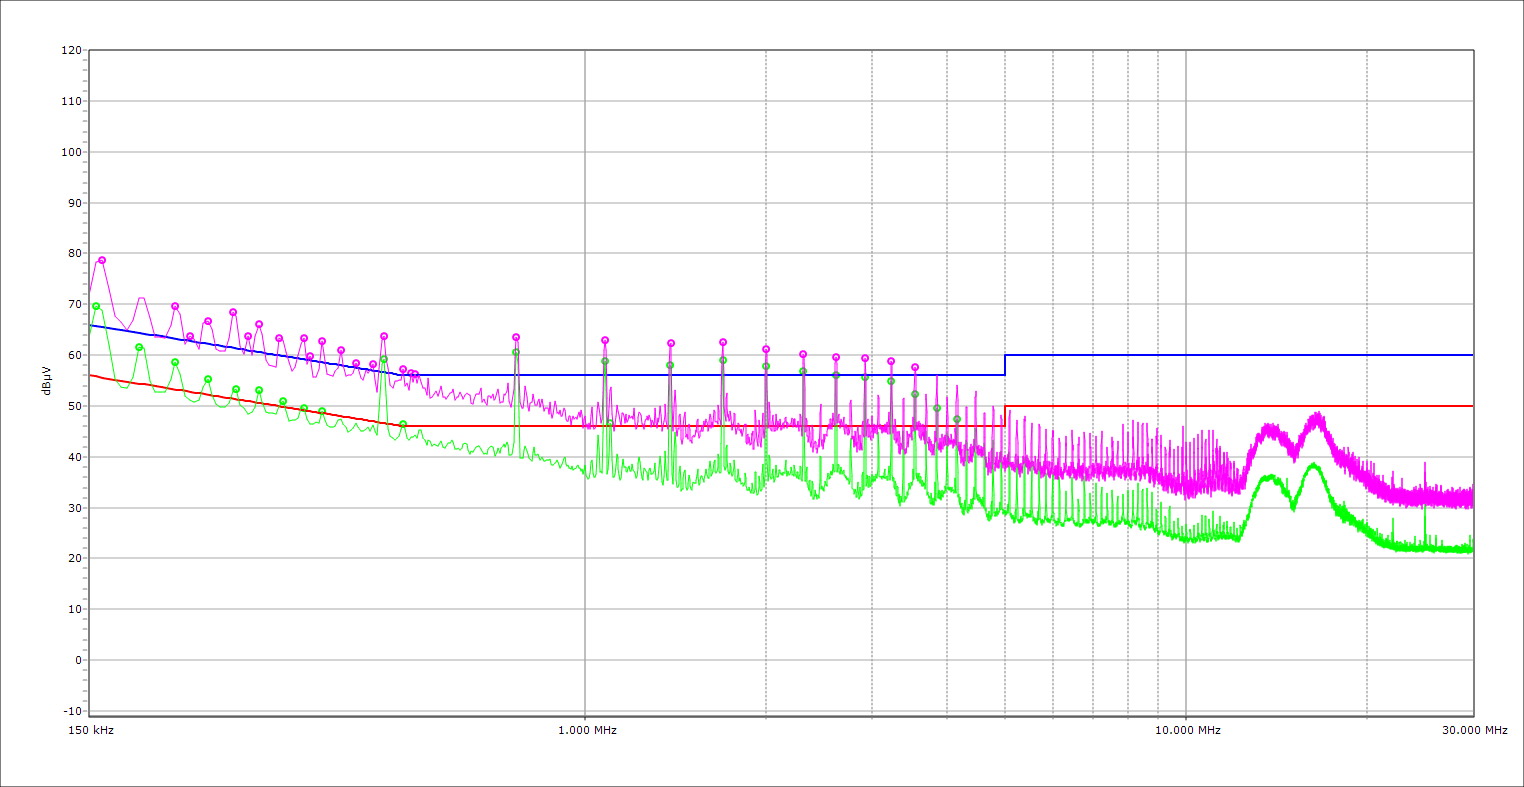Click the "0" y-axis label
The height and width of the screenshot is (787, 1524).
pyautogui.click(x=77, y=660)
